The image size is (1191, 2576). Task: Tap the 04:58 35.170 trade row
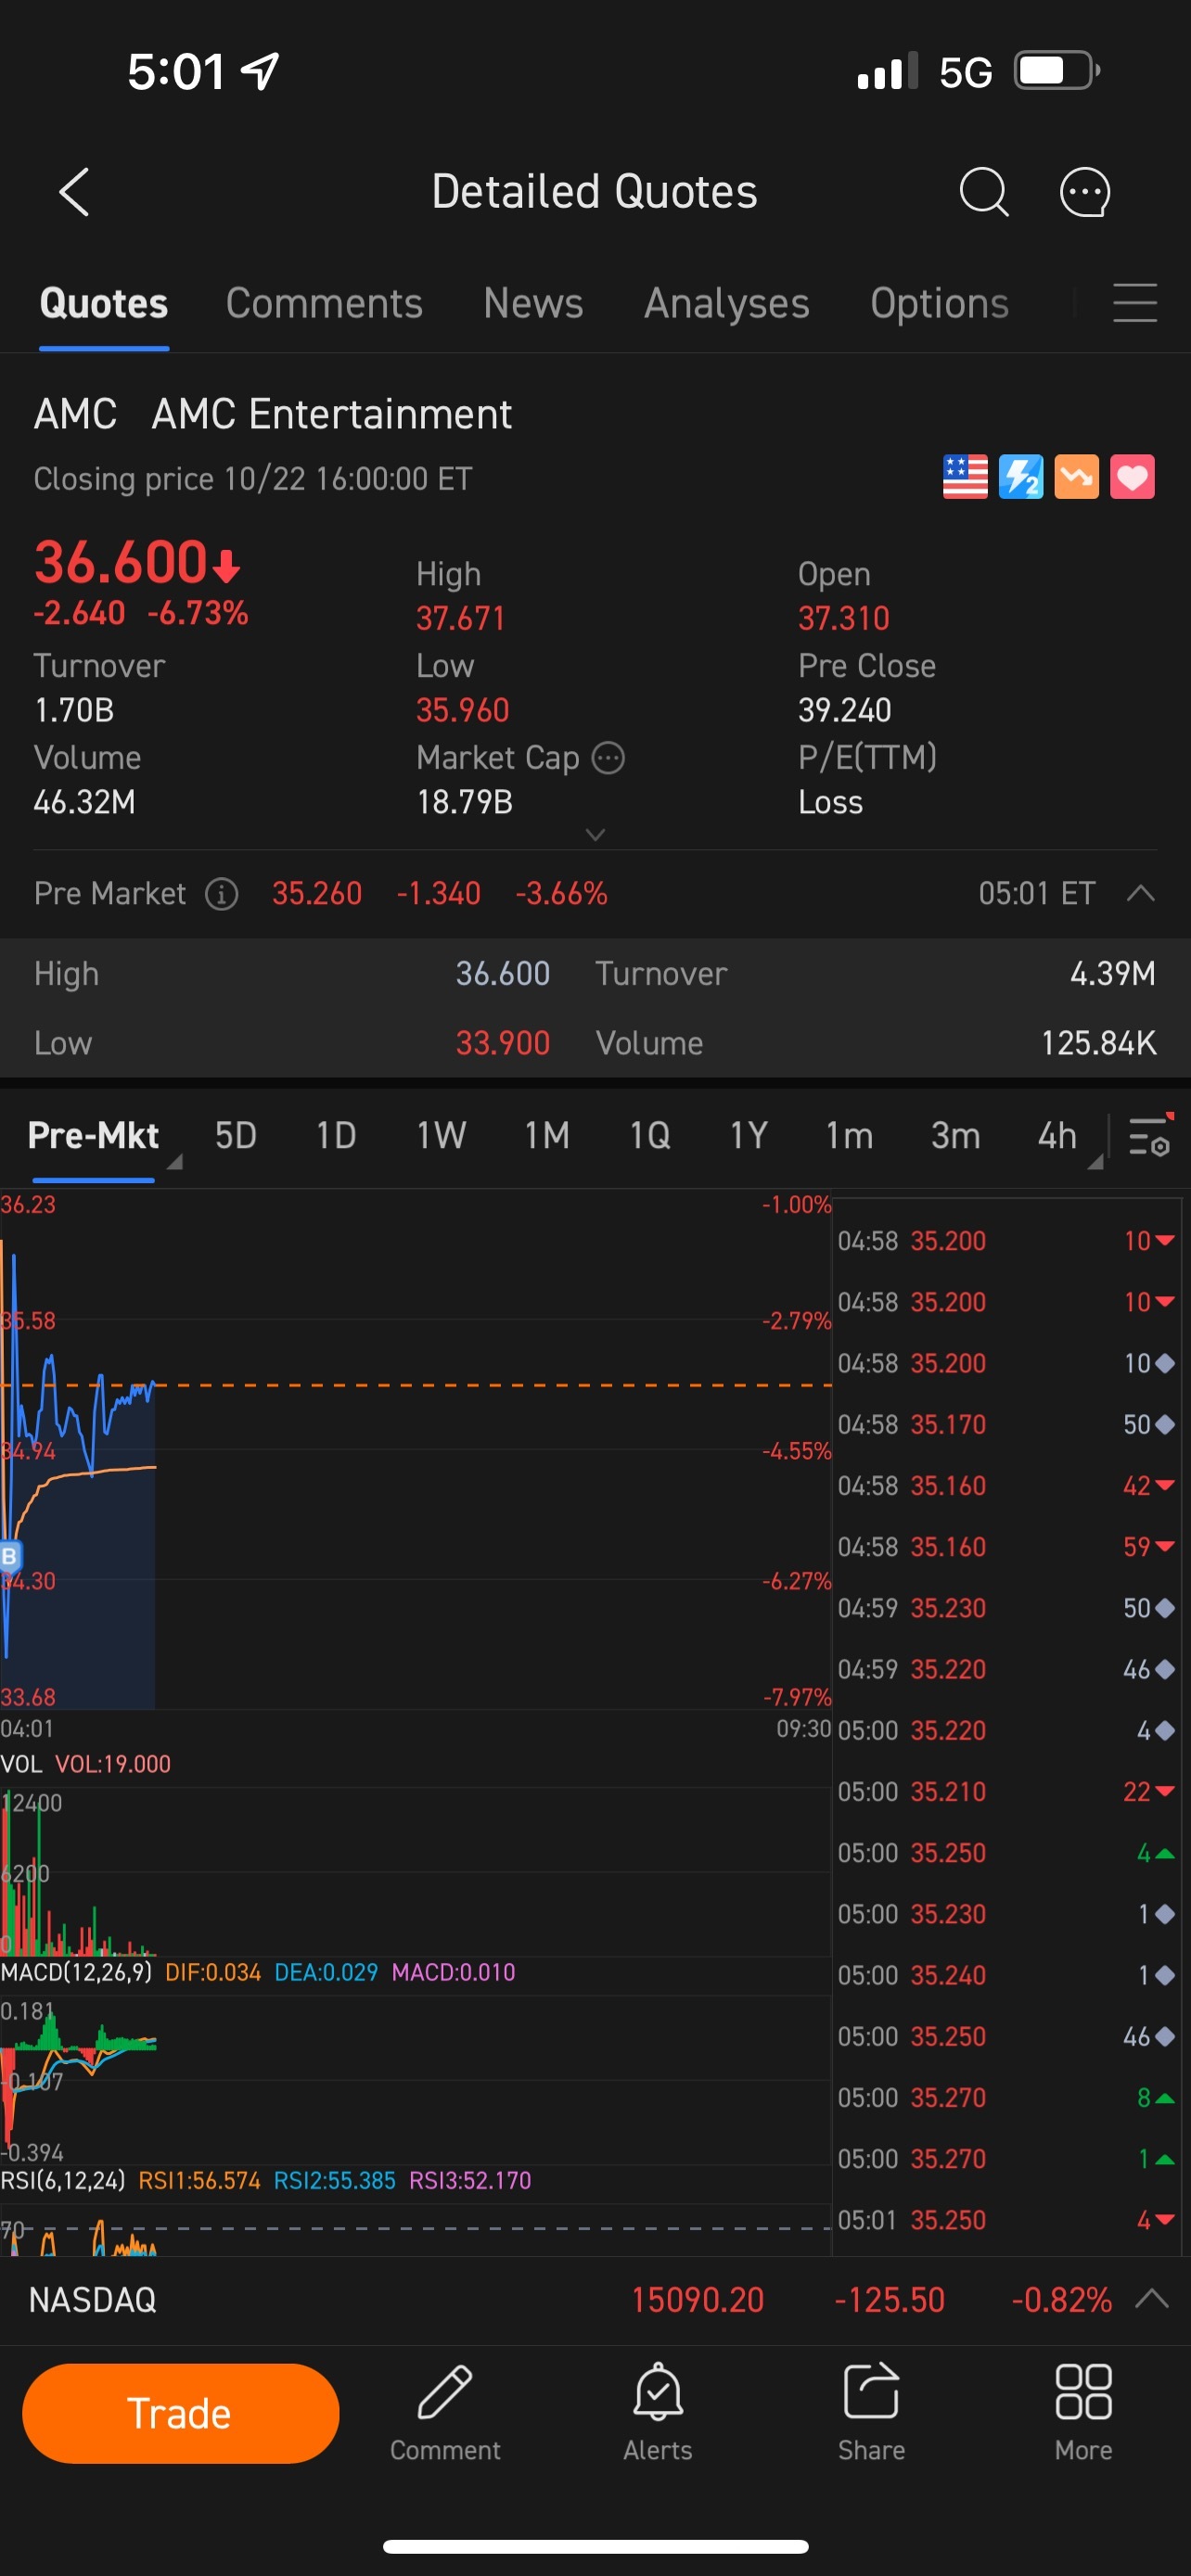tap(1006, 1424)
